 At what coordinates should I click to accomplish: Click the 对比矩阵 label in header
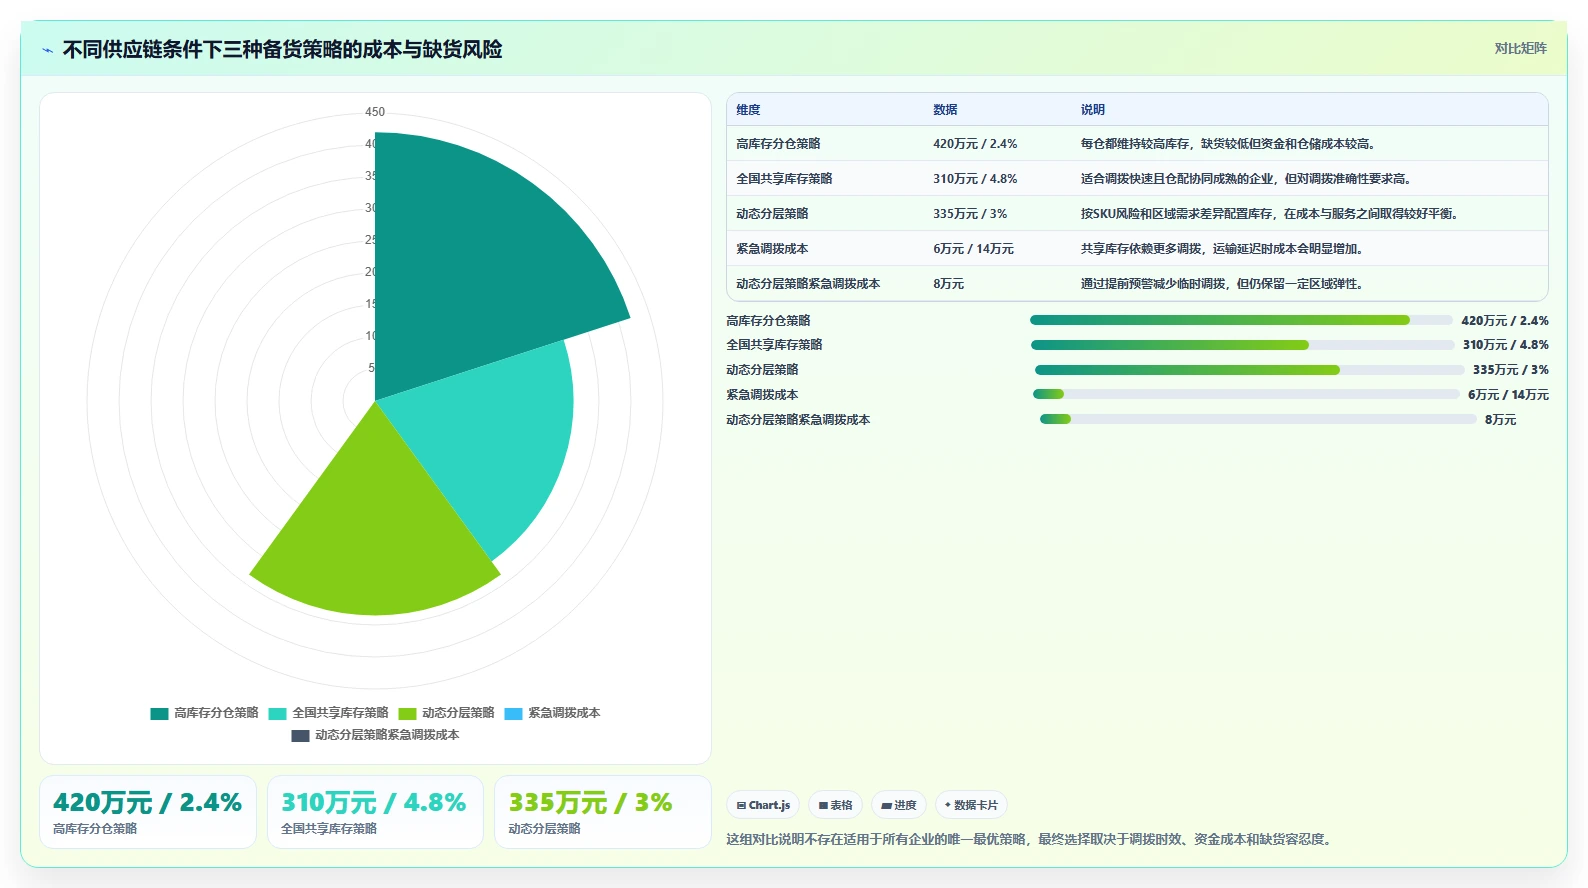(x=1520, y=49)
